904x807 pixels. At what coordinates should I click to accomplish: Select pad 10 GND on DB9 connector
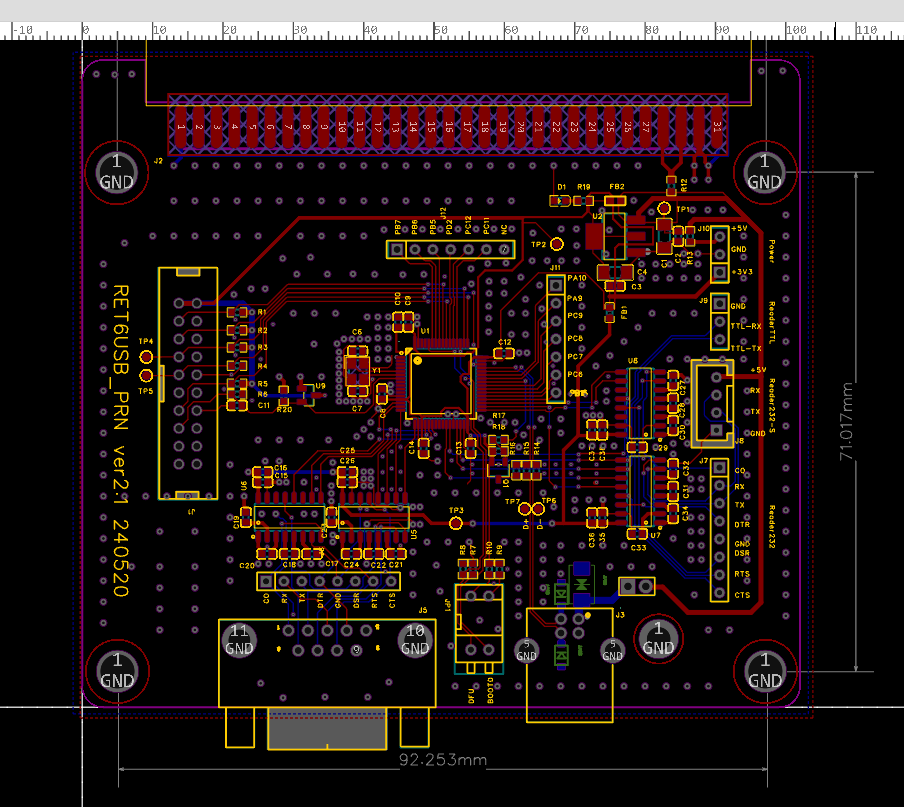coord(415,640)
